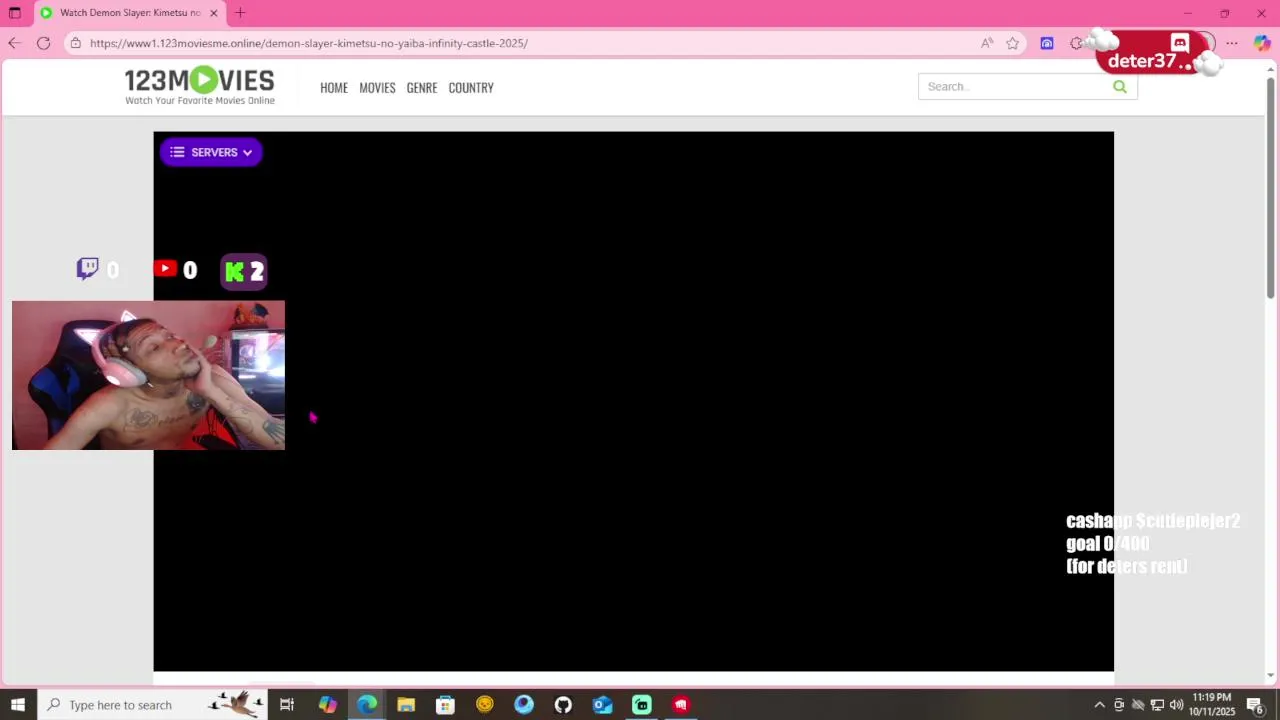Open the teal taskbar app icon
Image resolution: width=1280 pixels, height=720 pixels.
[642, 705]
